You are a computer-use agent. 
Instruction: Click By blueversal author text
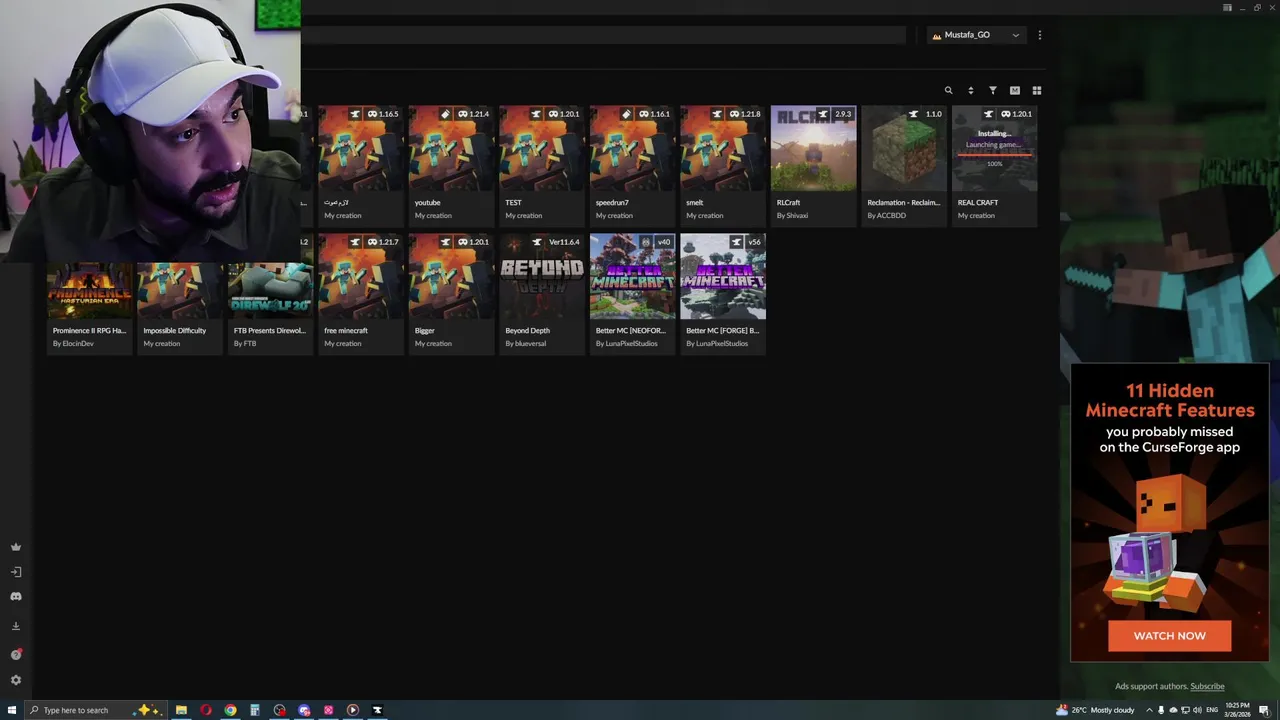(527, 343)
